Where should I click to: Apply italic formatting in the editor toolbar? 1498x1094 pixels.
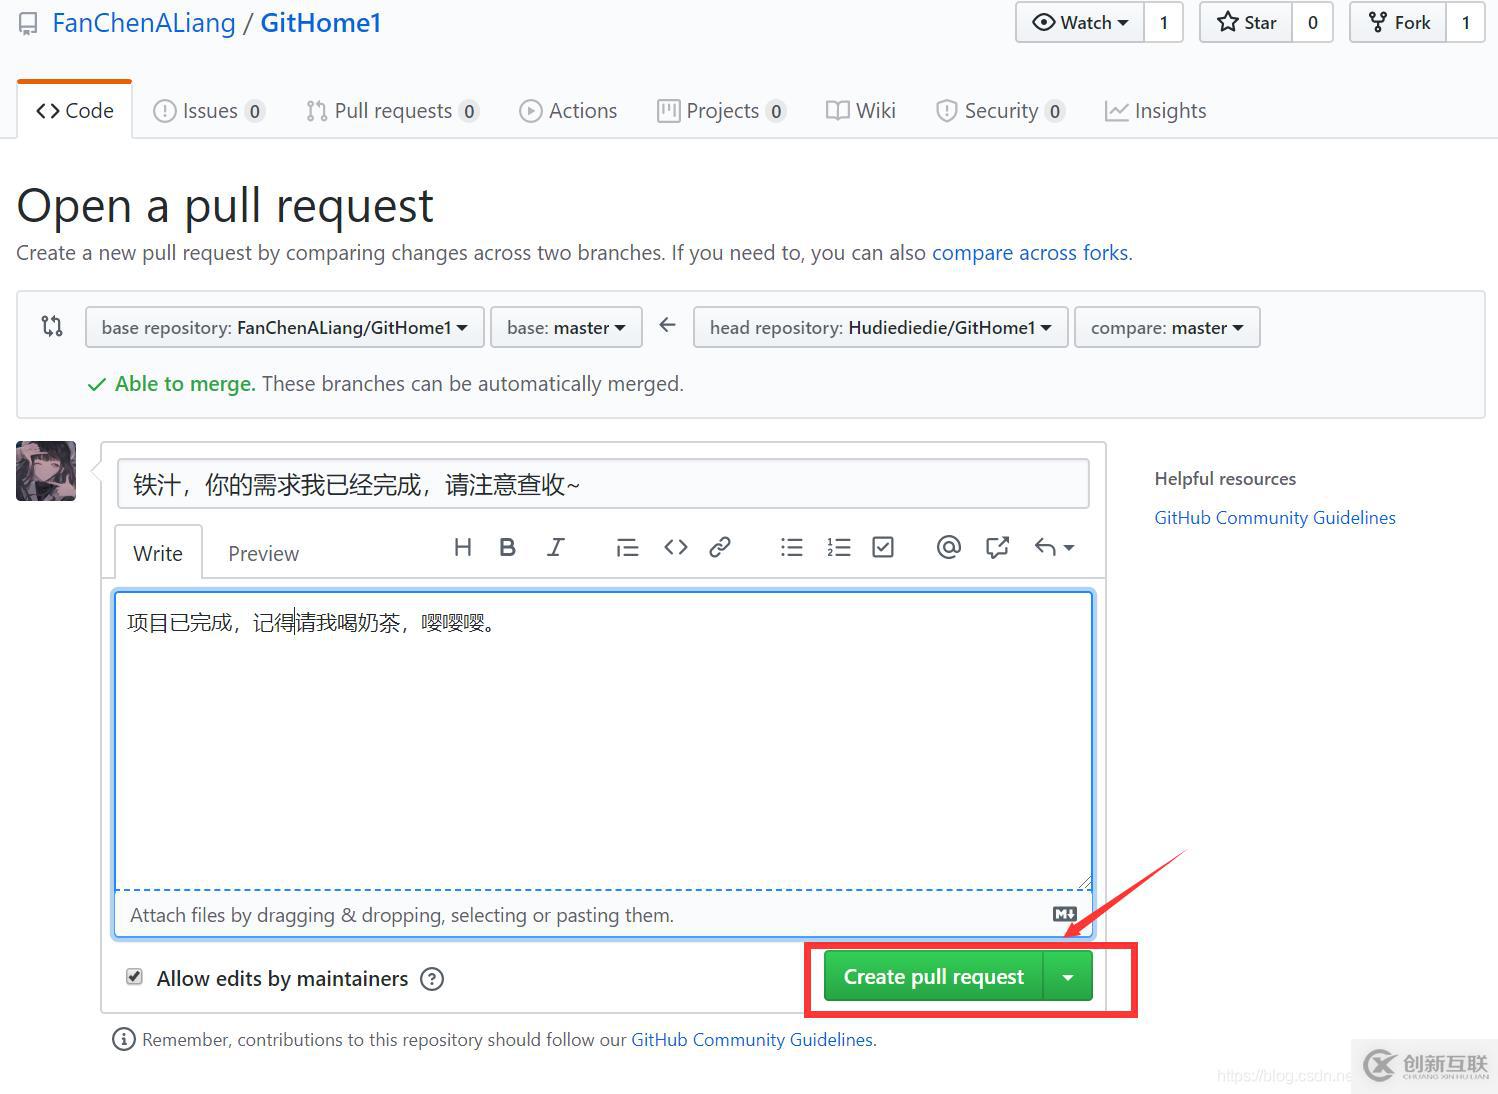point(555,547)
